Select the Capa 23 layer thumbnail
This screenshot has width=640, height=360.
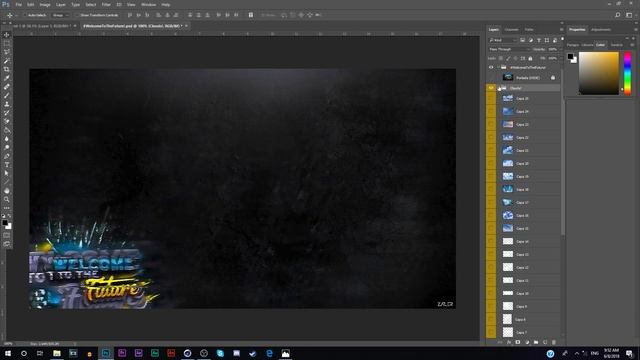[508, 124]
